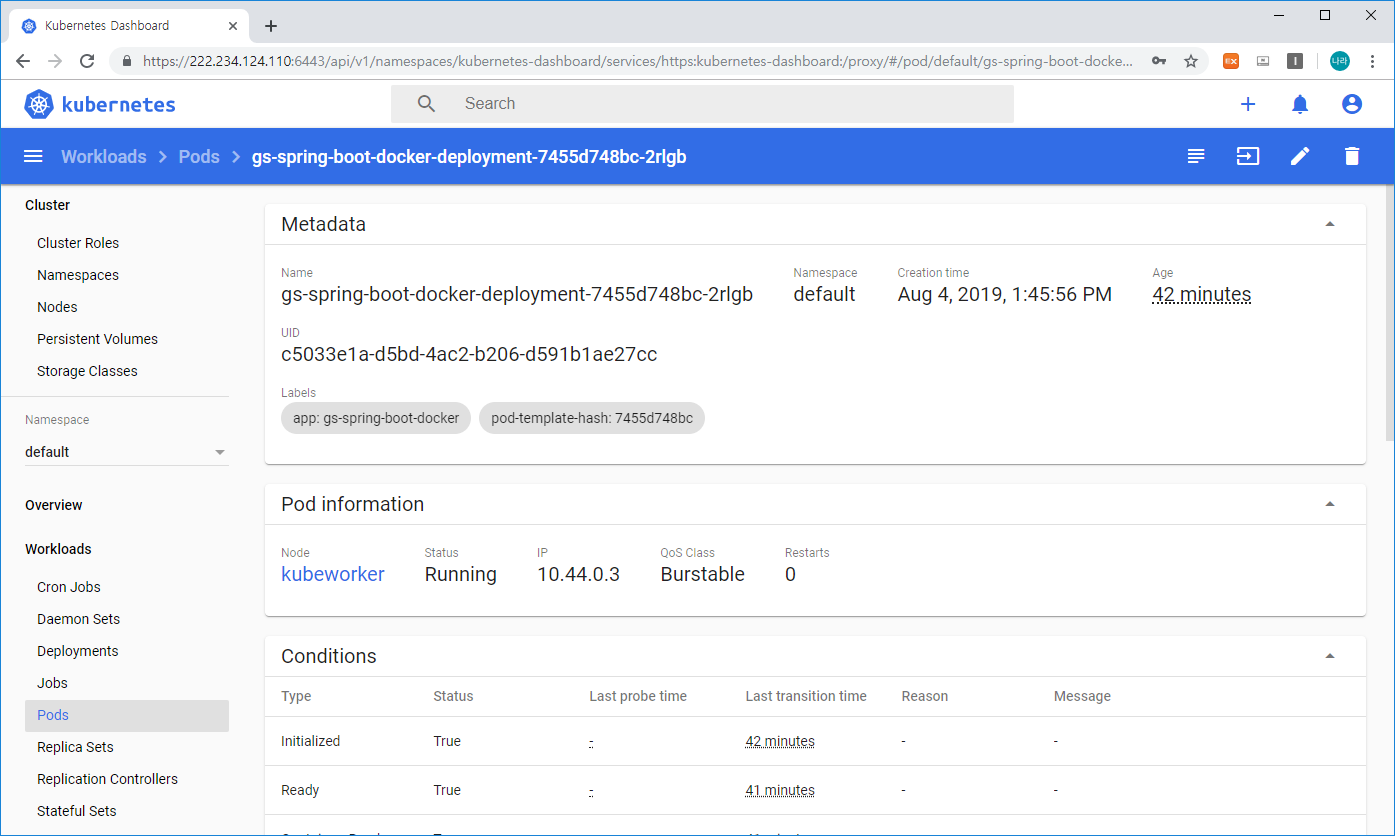Image resolution: width=1395 pixels, height=836 pixels.
Task: Open Cluster Roles in sidebar
Action: (78, 243)
